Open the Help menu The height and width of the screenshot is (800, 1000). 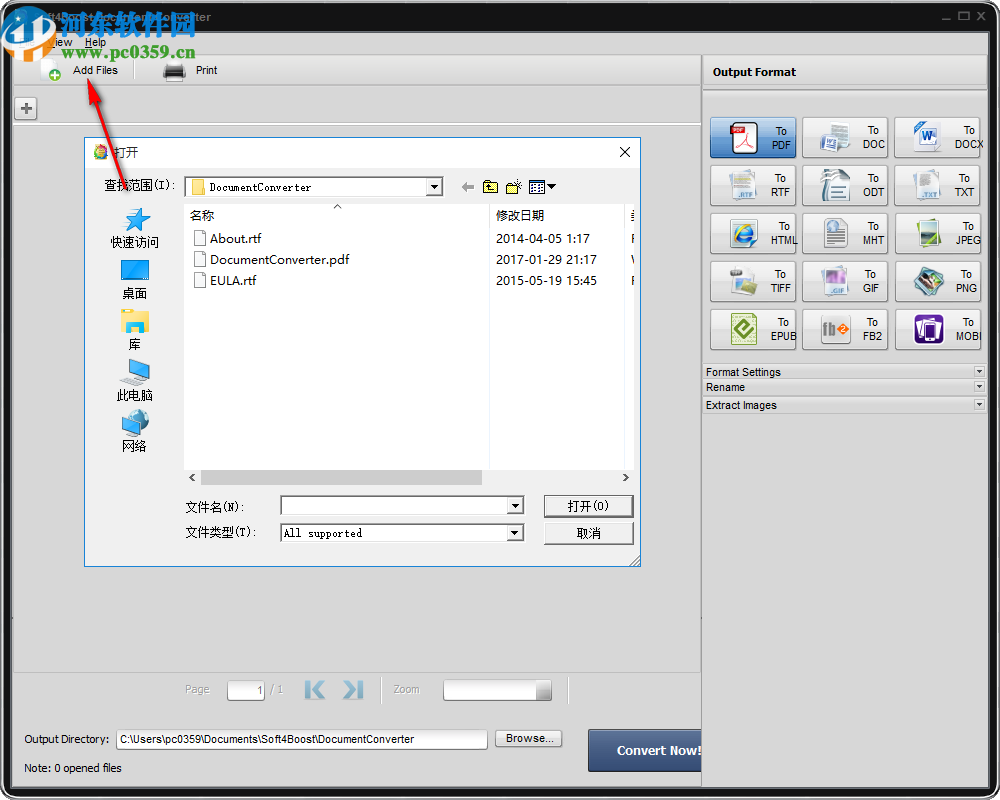tap(95, 42)
